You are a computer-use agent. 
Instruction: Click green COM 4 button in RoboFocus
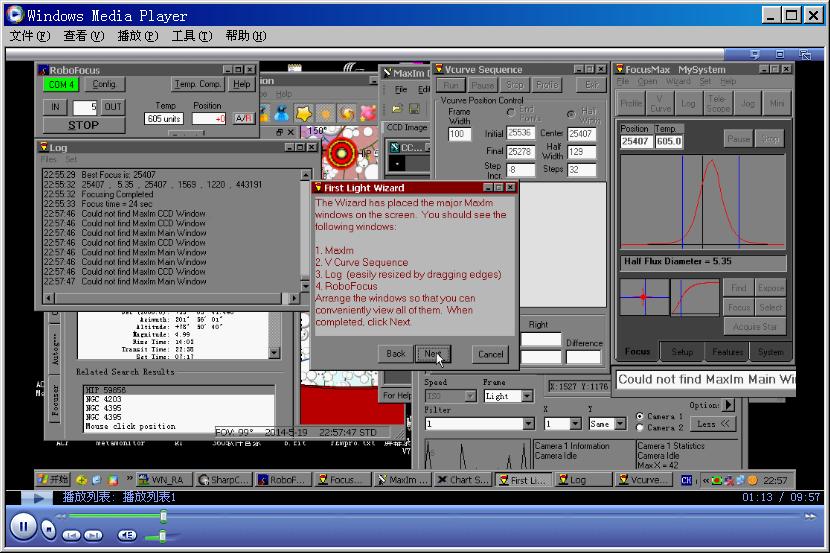(x=61, y=84)
